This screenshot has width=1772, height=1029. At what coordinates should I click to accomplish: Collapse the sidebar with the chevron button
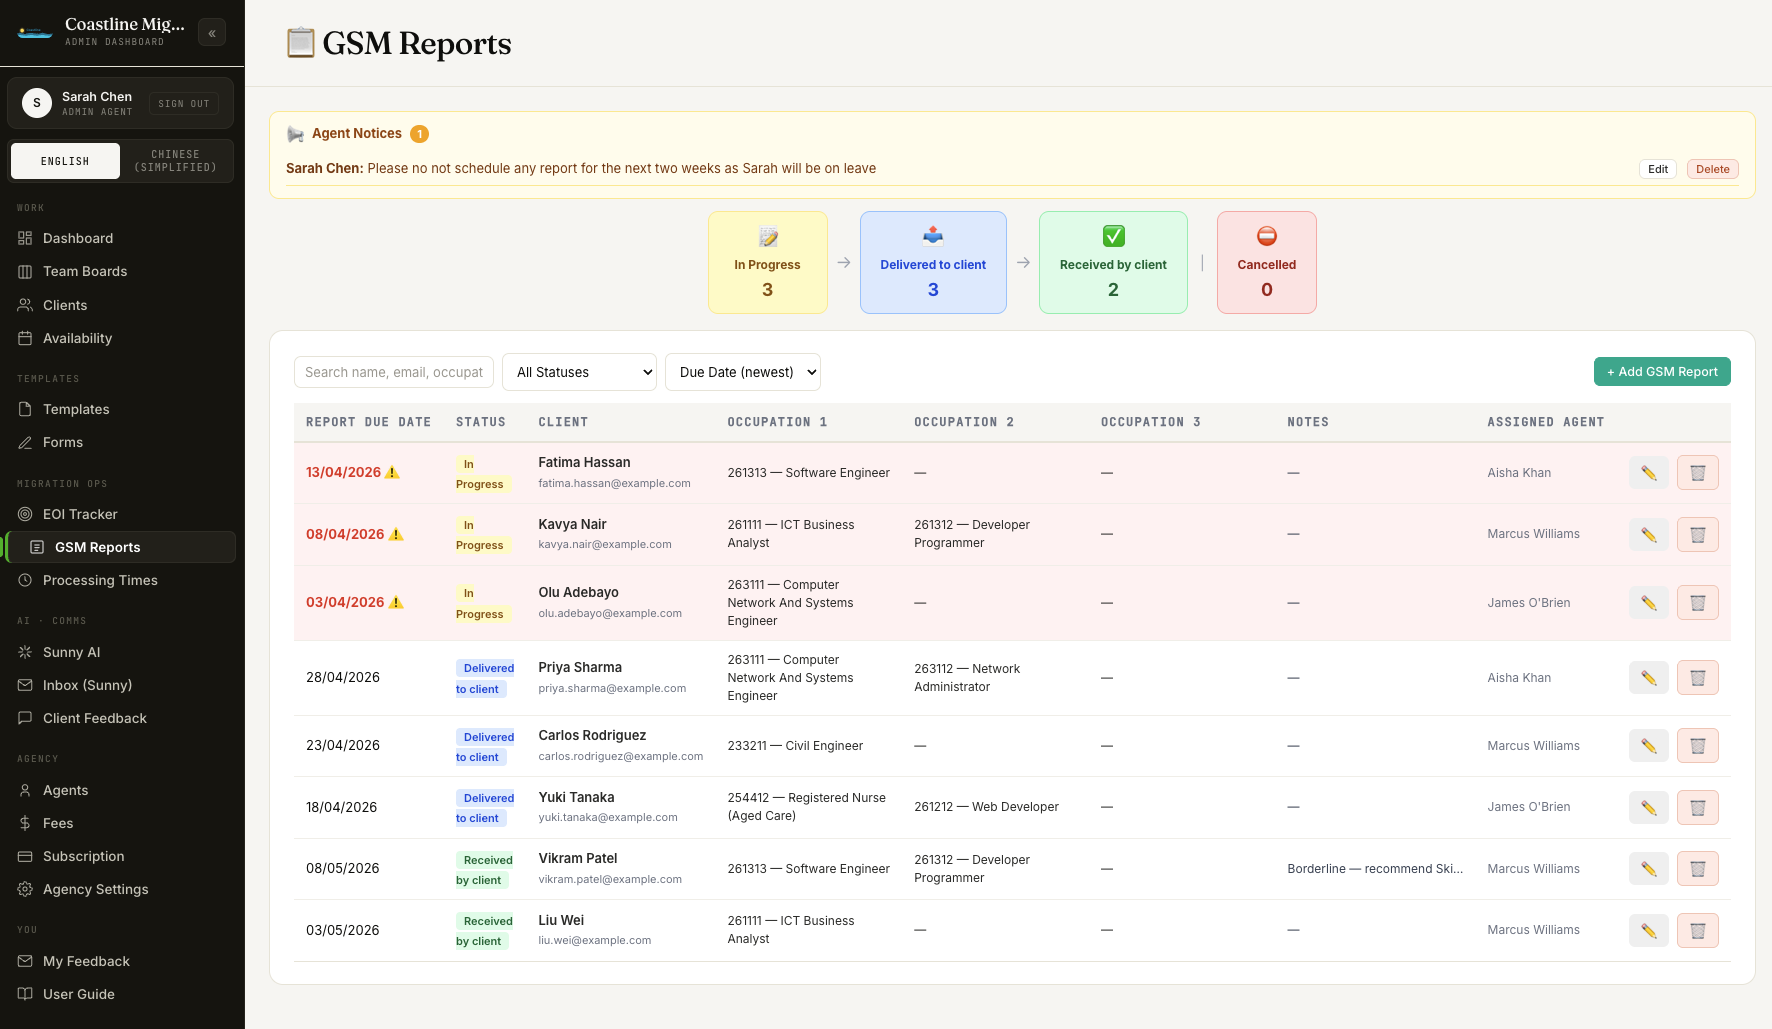pyautogui.click(x=212, y=33)
